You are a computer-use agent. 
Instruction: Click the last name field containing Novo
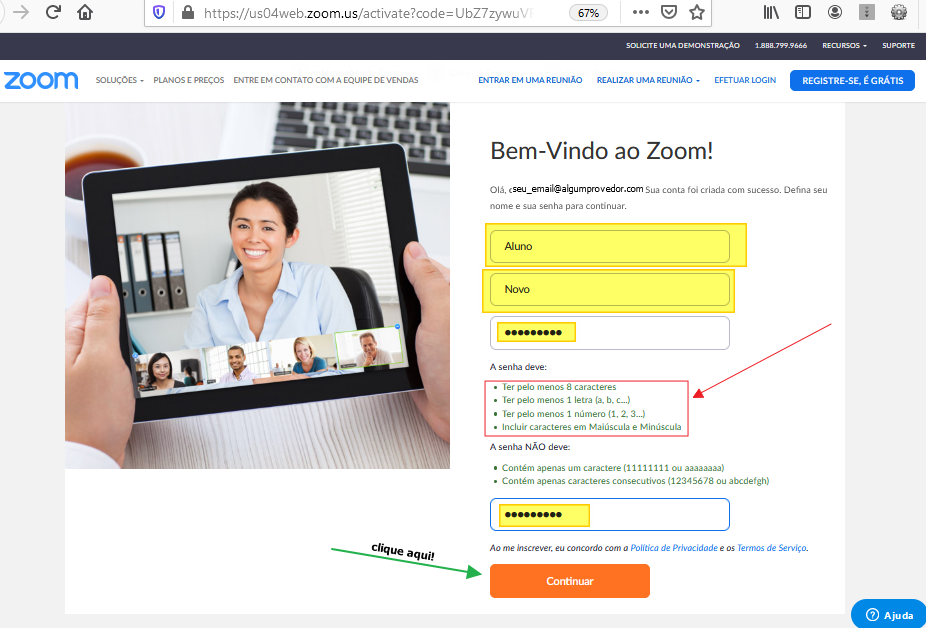tap(609, 289)
